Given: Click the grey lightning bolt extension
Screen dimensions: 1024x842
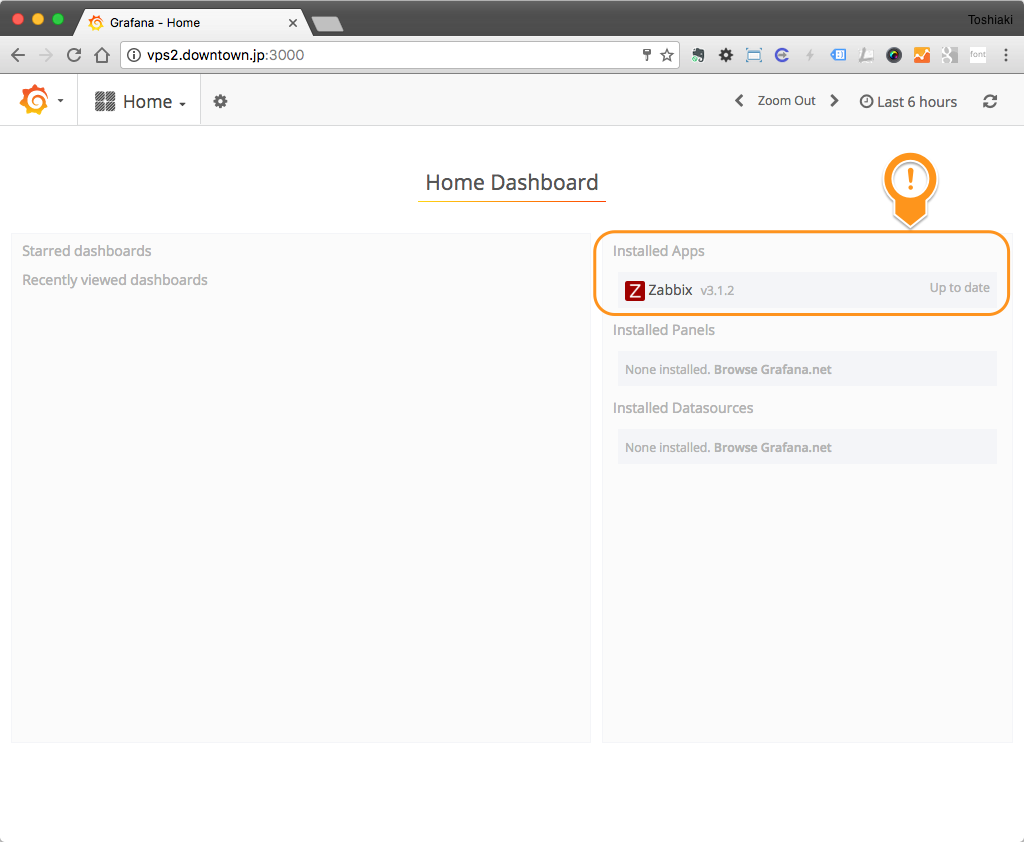Looking at the screenshot, I should point(810,55).
